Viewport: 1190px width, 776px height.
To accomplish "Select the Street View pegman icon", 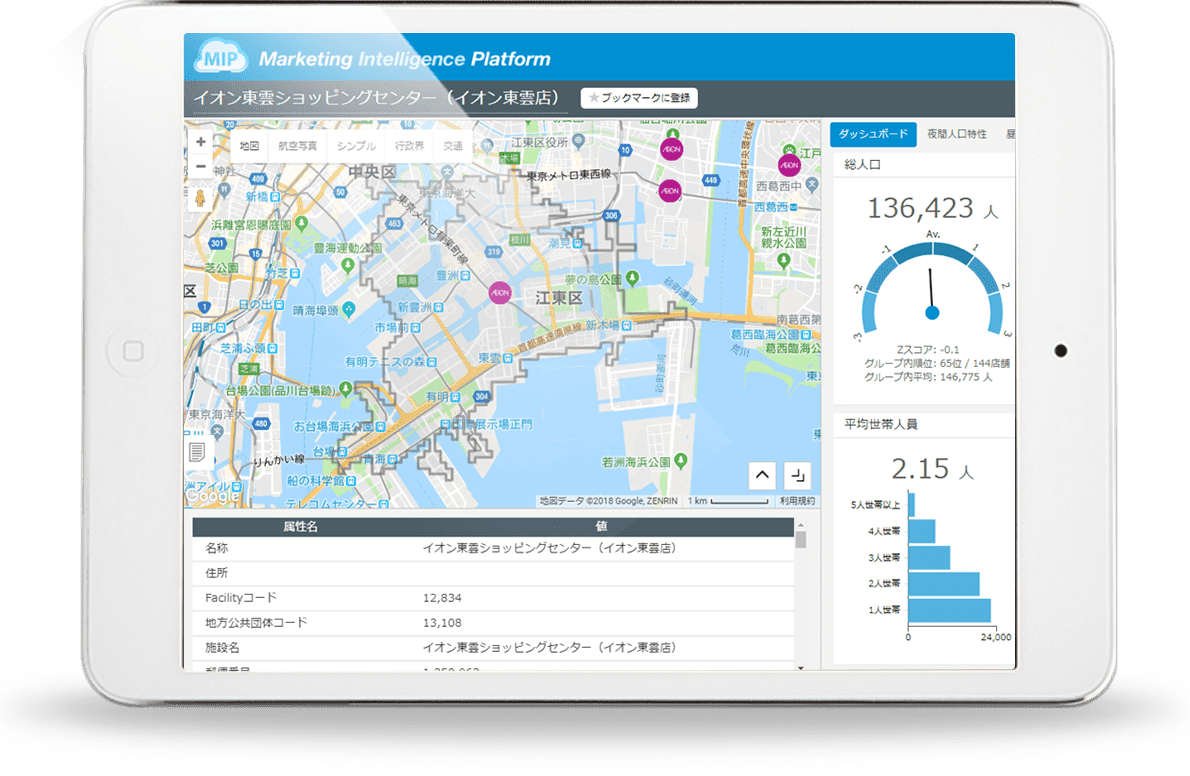I will coord(200,199).
